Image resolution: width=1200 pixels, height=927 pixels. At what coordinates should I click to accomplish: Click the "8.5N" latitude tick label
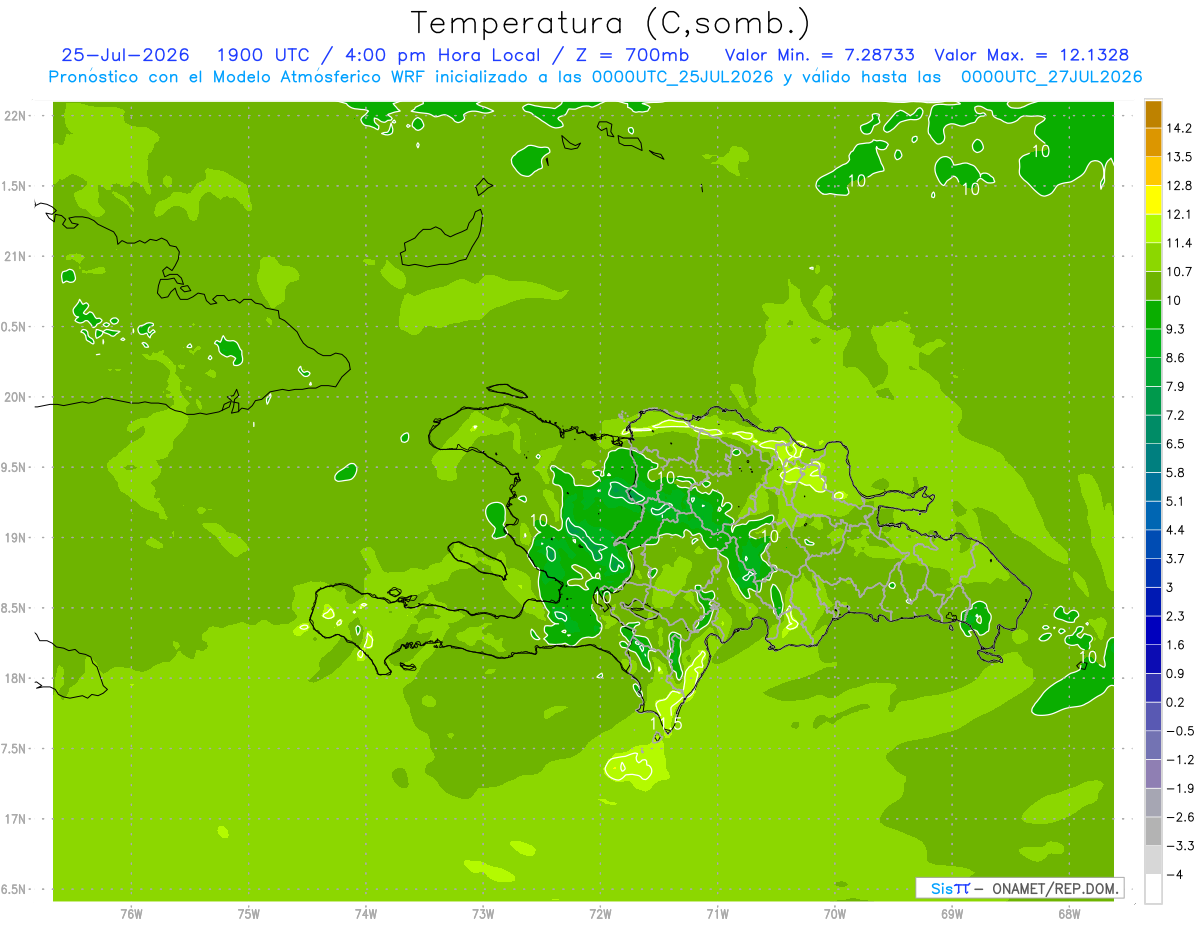15,609
